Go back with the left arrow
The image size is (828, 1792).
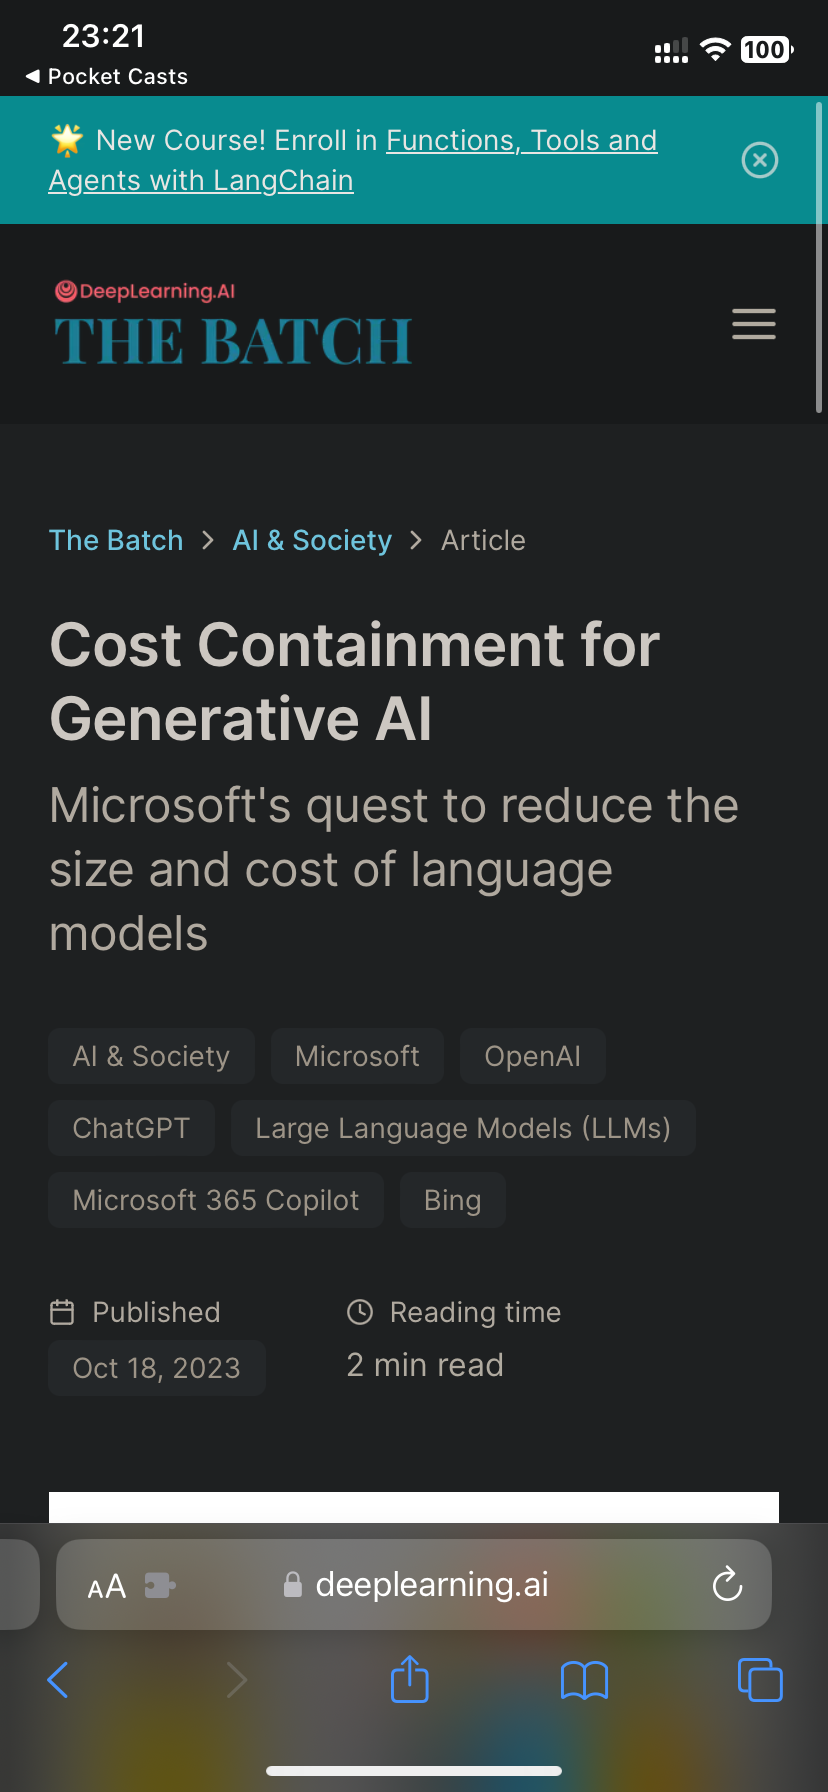click(58, 1679)
